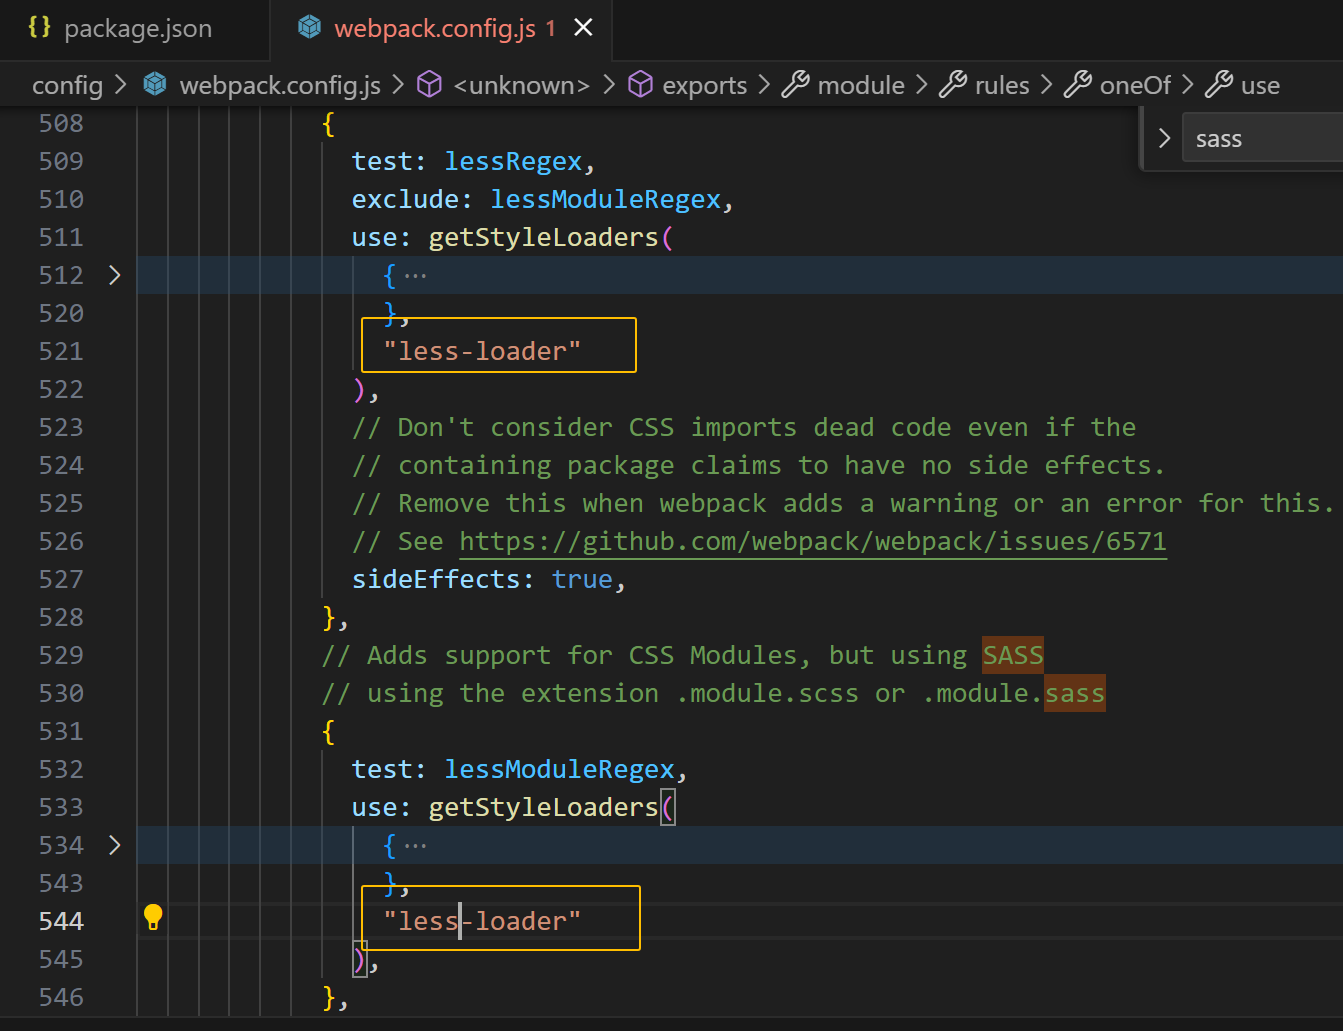Click the folded ellipsis on line 512
The image size is (1343, 1031).
pyautogui.click(x=415, y=275)
